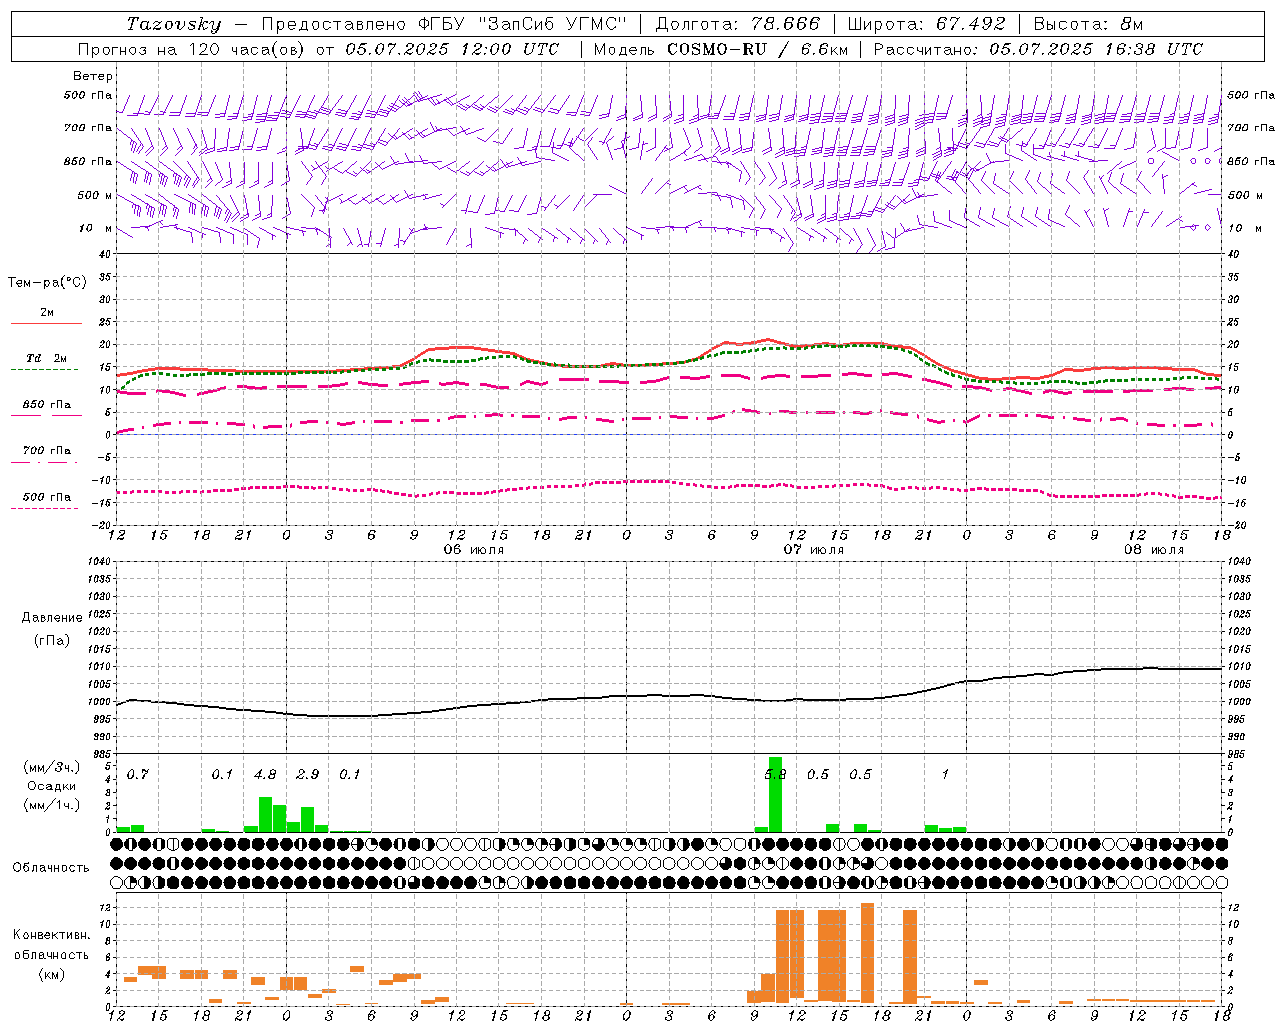Screen dimensions: 1280x1024
Task: Click the '-20' value at the bottom of the left temperature axis
Action: coord(103,525)
